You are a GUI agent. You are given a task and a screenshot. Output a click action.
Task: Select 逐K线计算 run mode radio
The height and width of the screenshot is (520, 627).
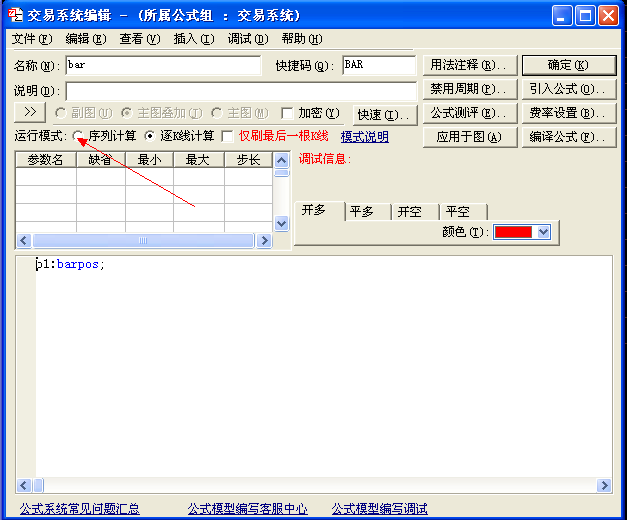coord(150,136)
